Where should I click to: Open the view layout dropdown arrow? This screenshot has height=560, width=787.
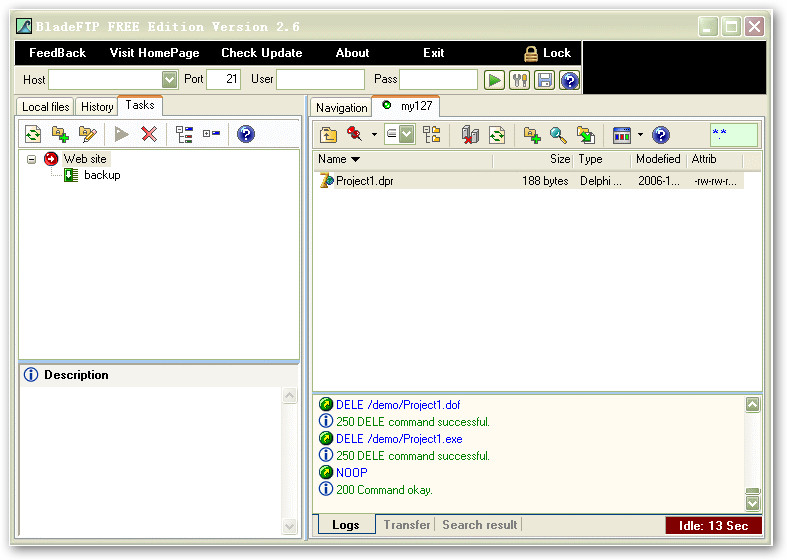pyautogui.click(x=640, y=134)
